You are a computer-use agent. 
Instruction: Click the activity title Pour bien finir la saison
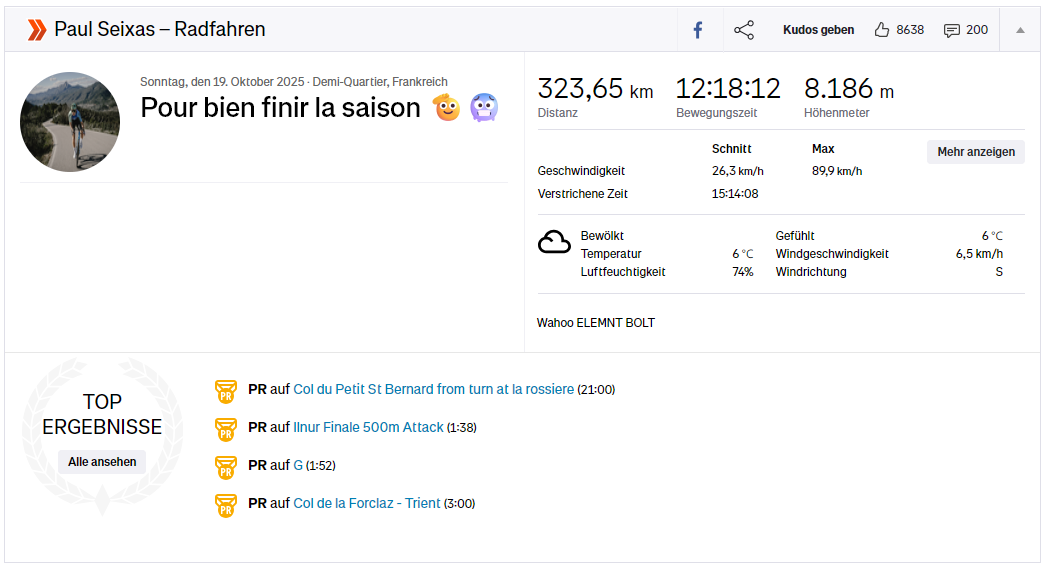coord(280,108)
